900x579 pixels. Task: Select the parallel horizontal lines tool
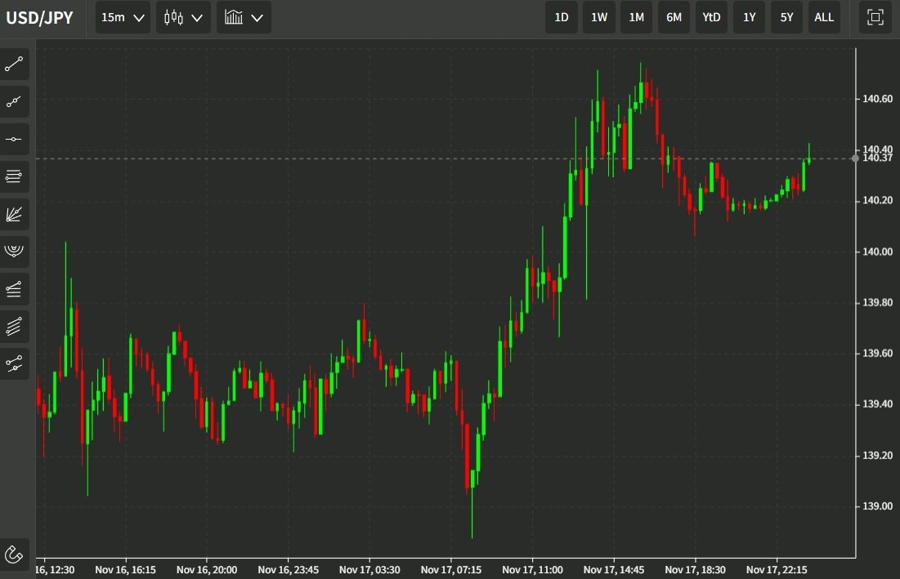[x=14, y=177]
